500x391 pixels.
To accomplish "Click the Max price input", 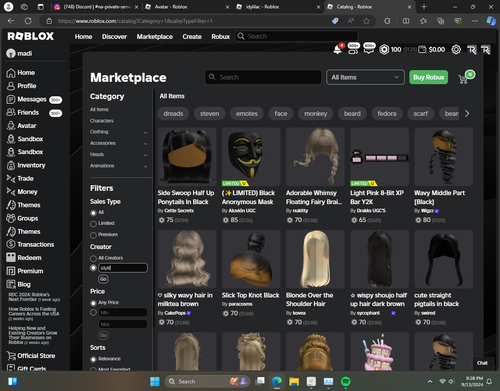I will 123,324.
